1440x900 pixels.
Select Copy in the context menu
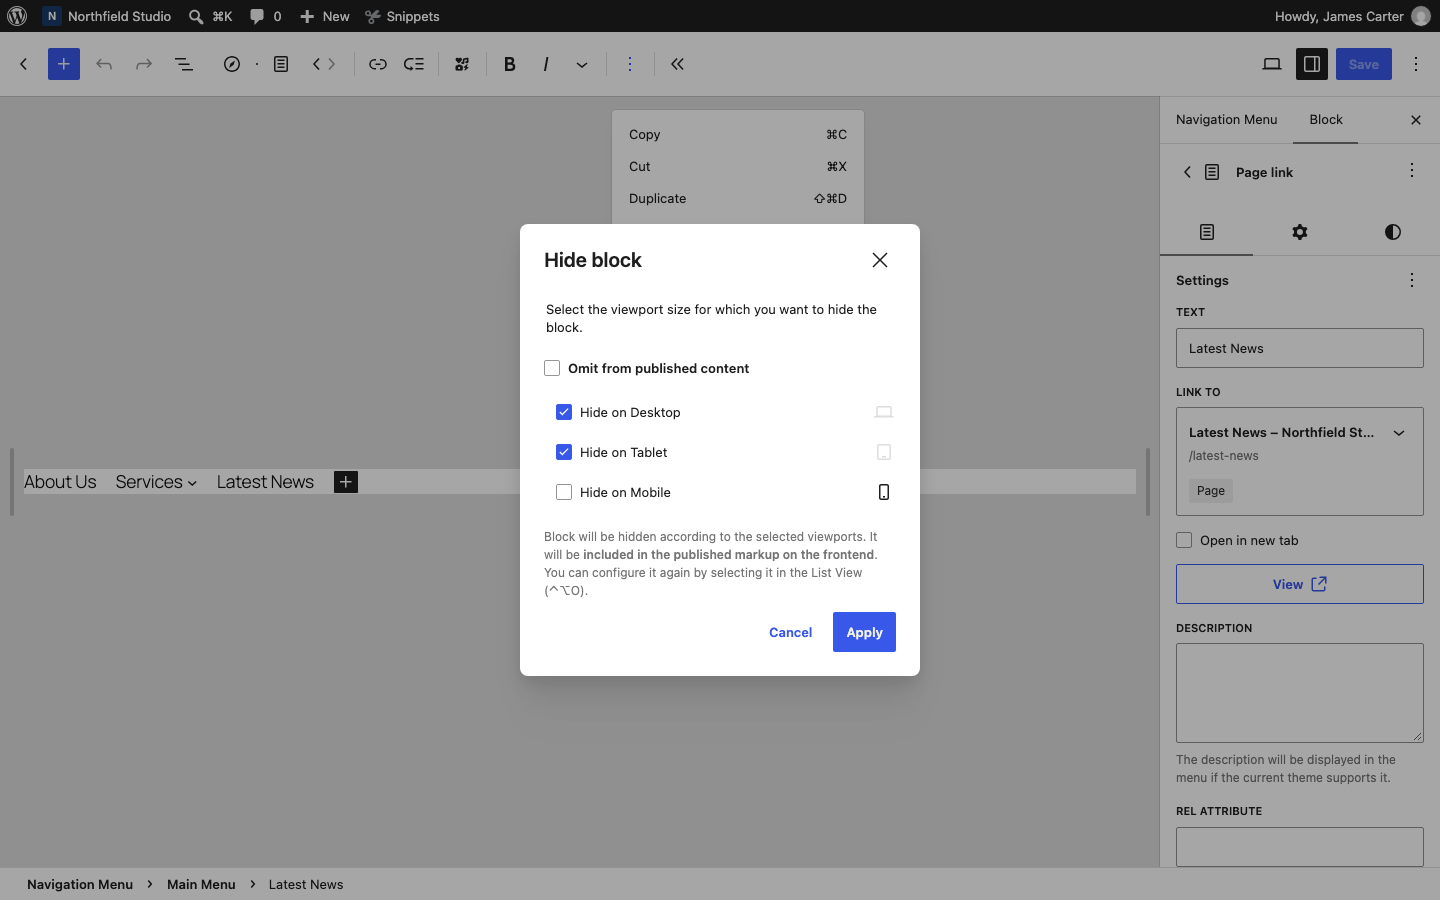click(x=738, y=134)
